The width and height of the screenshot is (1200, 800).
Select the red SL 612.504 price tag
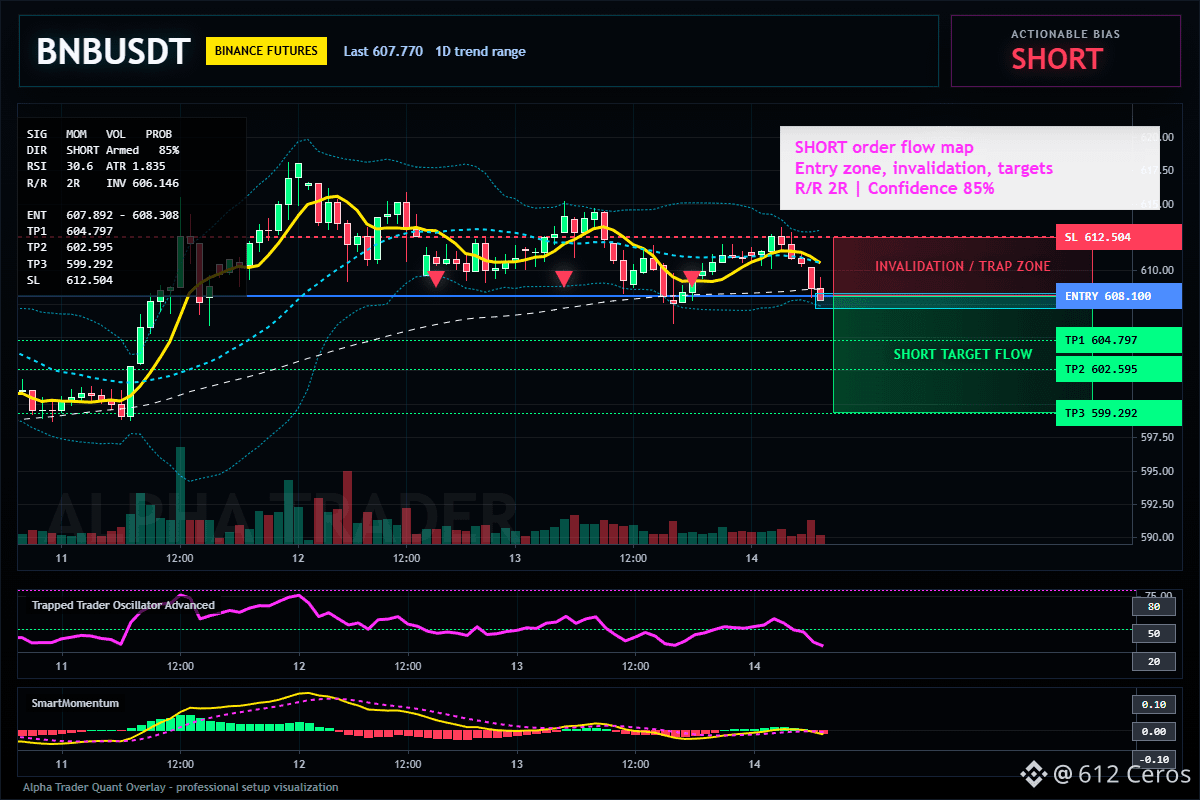[1118, 237]
